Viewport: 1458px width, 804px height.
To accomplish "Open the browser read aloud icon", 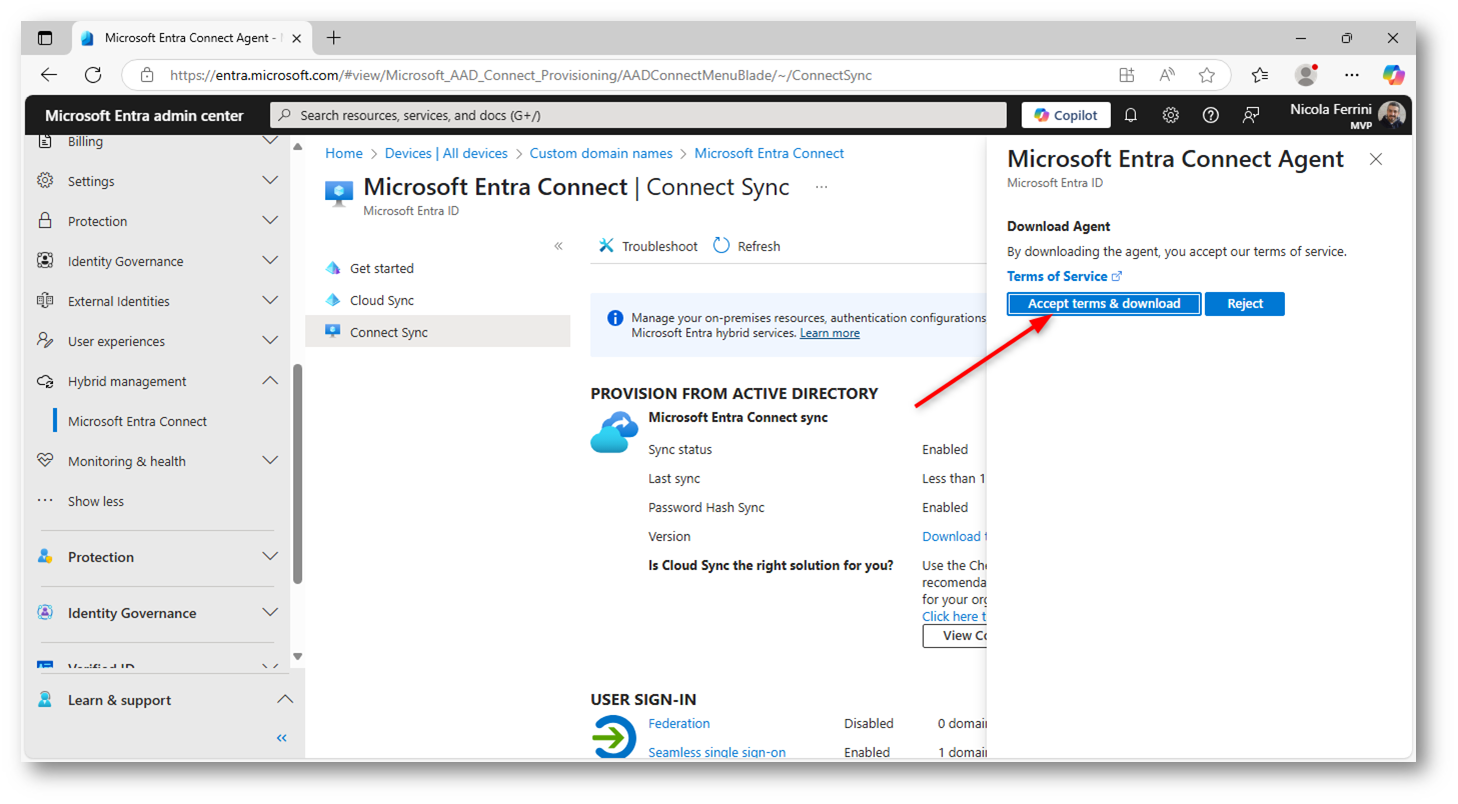I will click(1167, 75).
